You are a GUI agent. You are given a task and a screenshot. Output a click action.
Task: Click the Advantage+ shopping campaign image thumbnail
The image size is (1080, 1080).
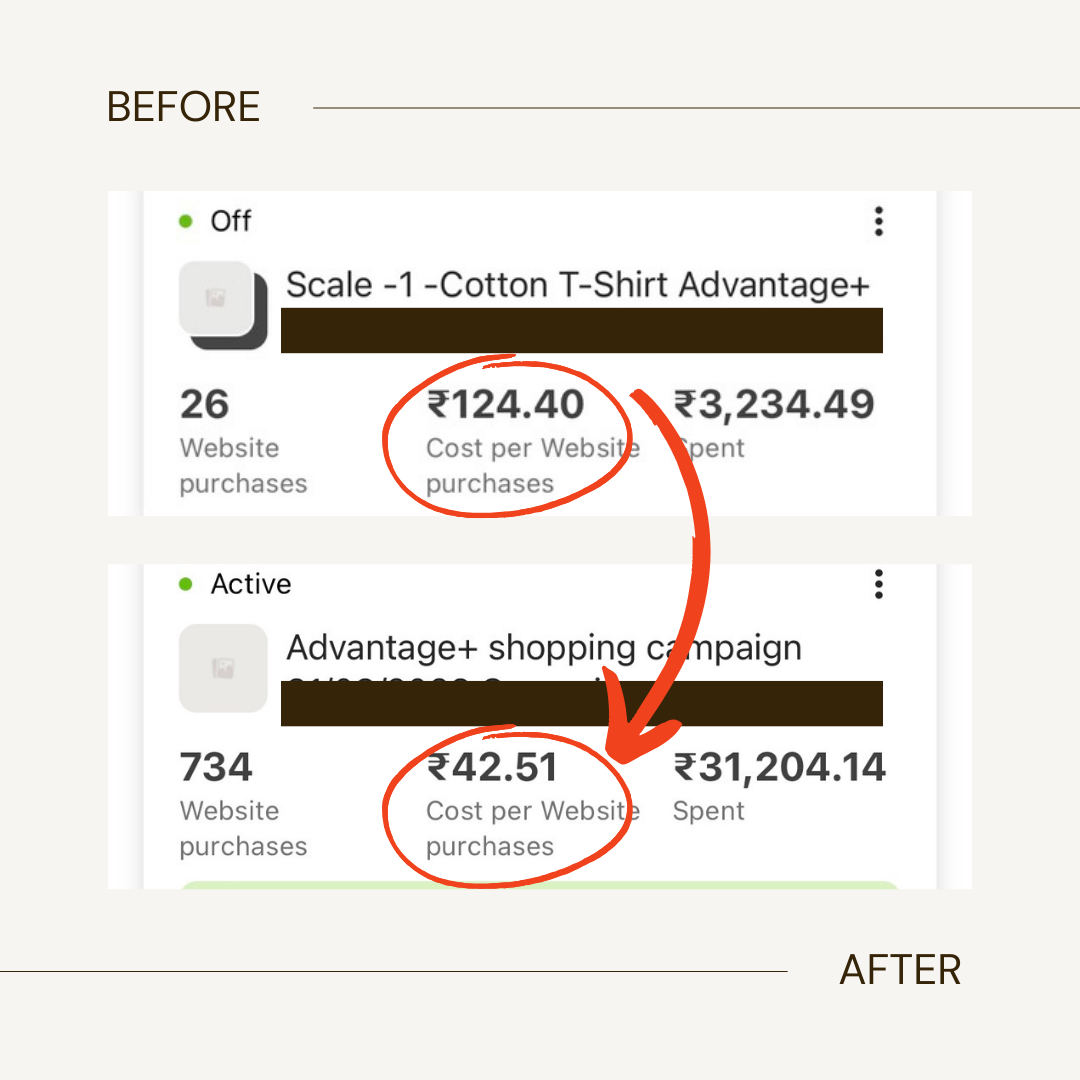tap(223, 668)
